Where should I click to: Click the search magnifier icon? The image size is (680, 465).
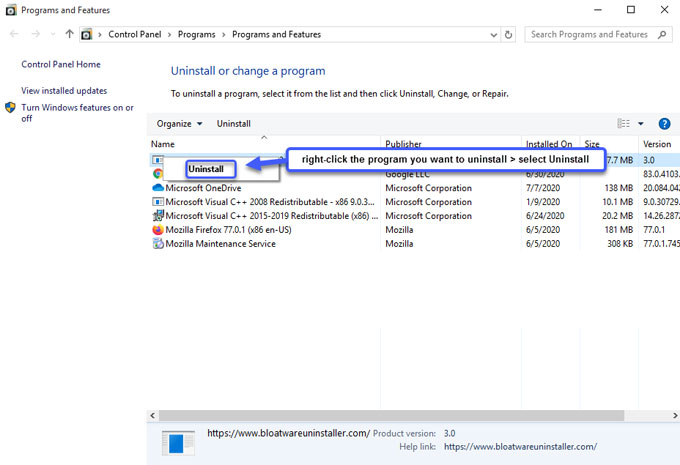(662, 34)
